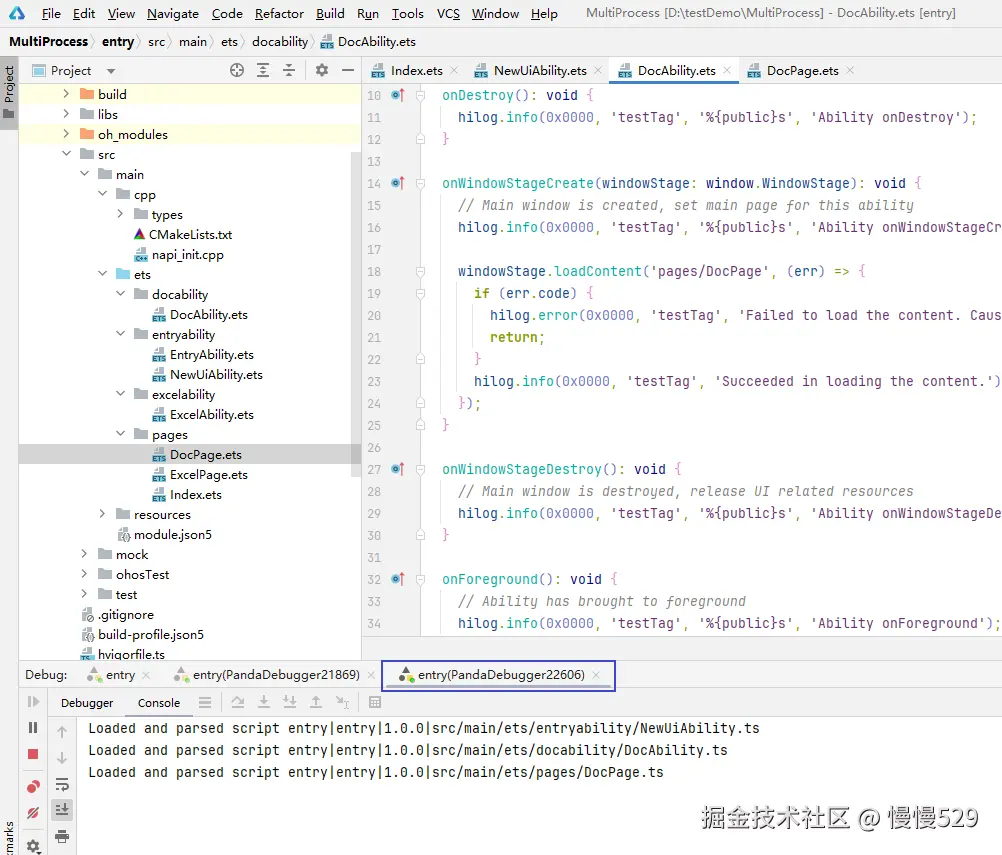
Task: Collapse the src folder
Action: 66,154
